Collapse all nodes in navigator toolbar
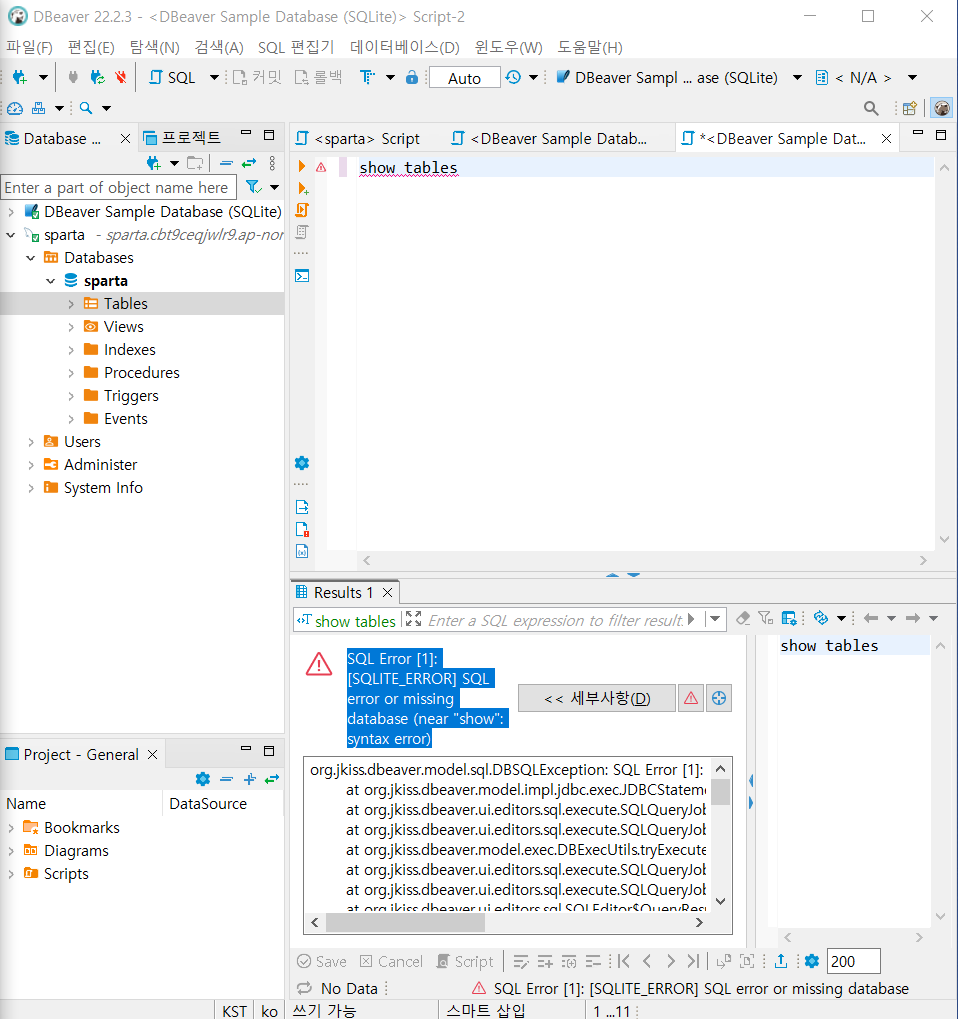Viewport: 958px width, 1019px height. coord(226,164)
